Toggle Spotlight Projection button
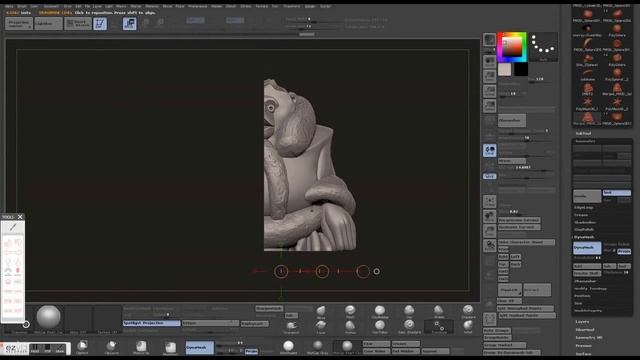The image size is (640, 360). 151,323
